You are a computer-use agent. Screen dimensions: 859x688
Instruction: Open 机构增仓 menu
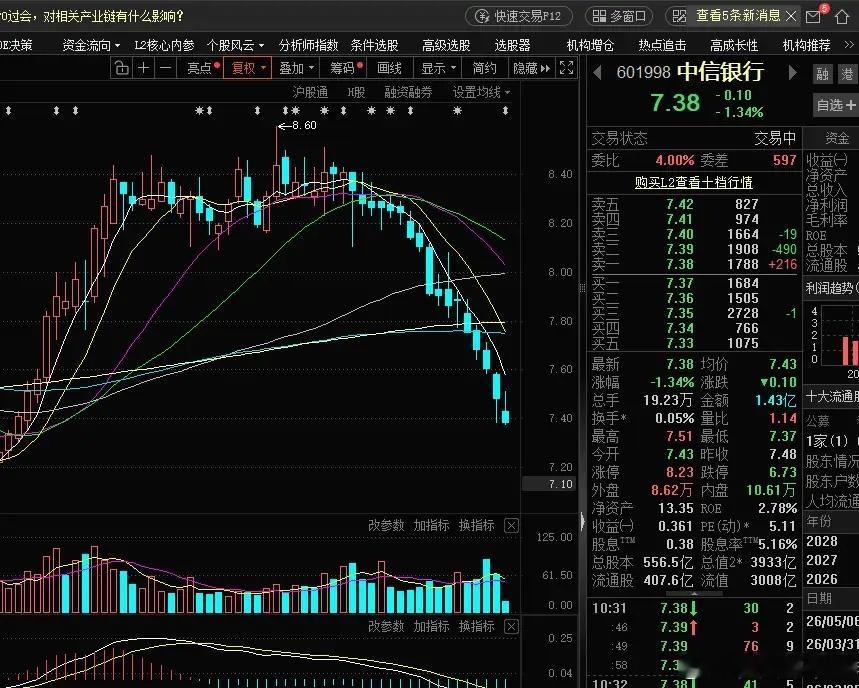590,45
